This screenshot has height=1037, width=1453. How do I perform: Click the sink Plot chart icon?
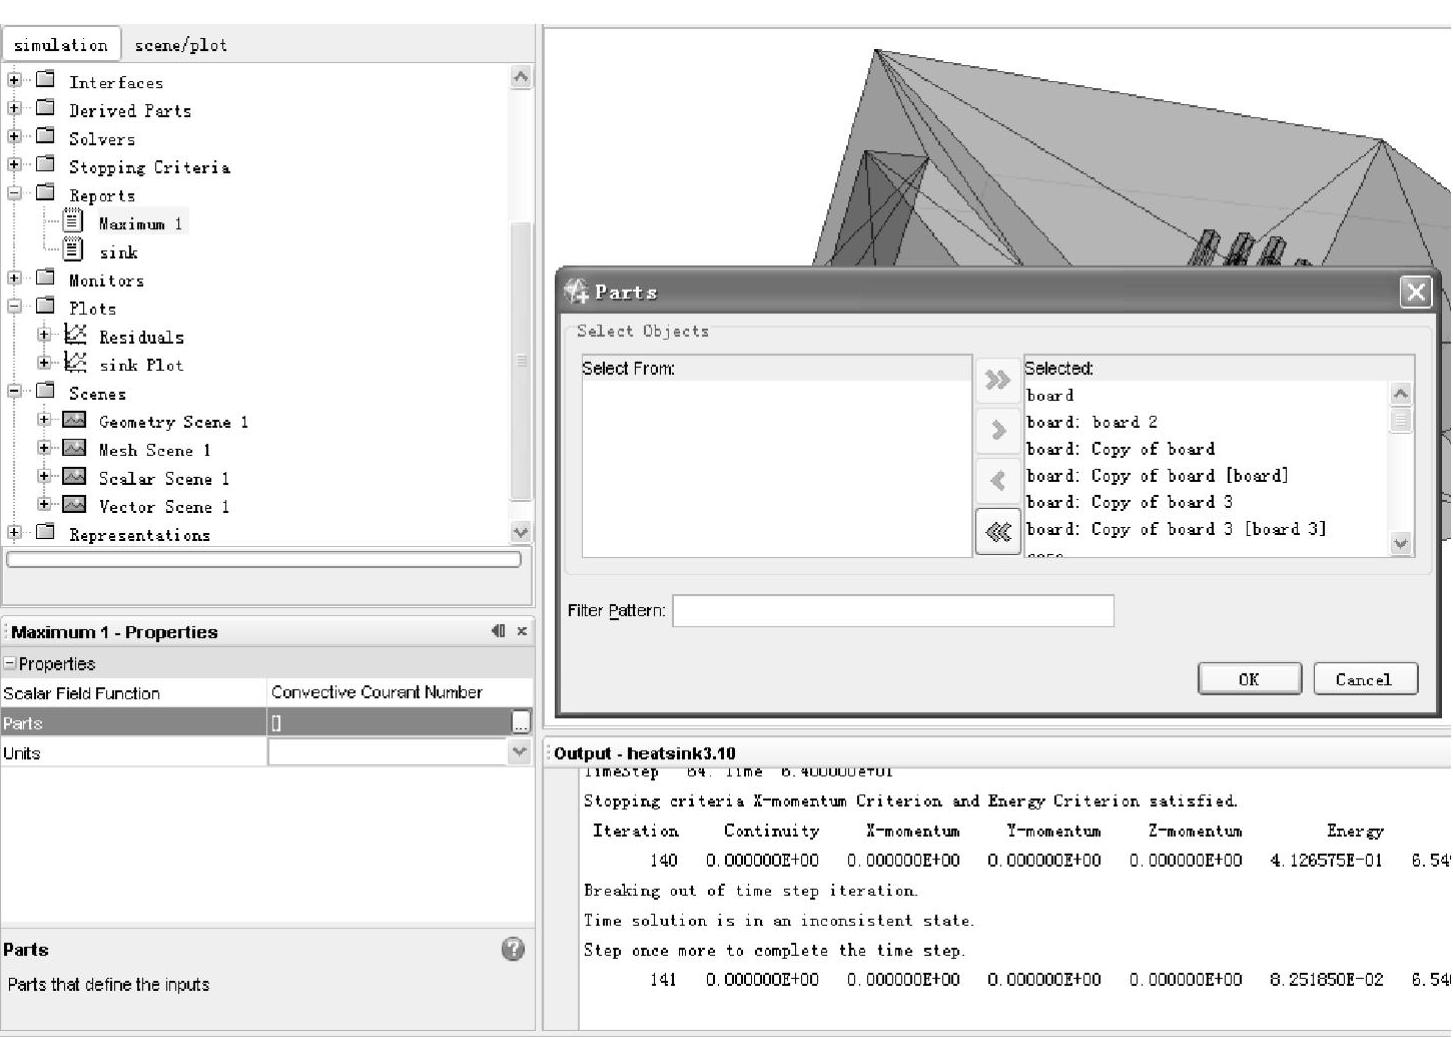coord(75,362)
